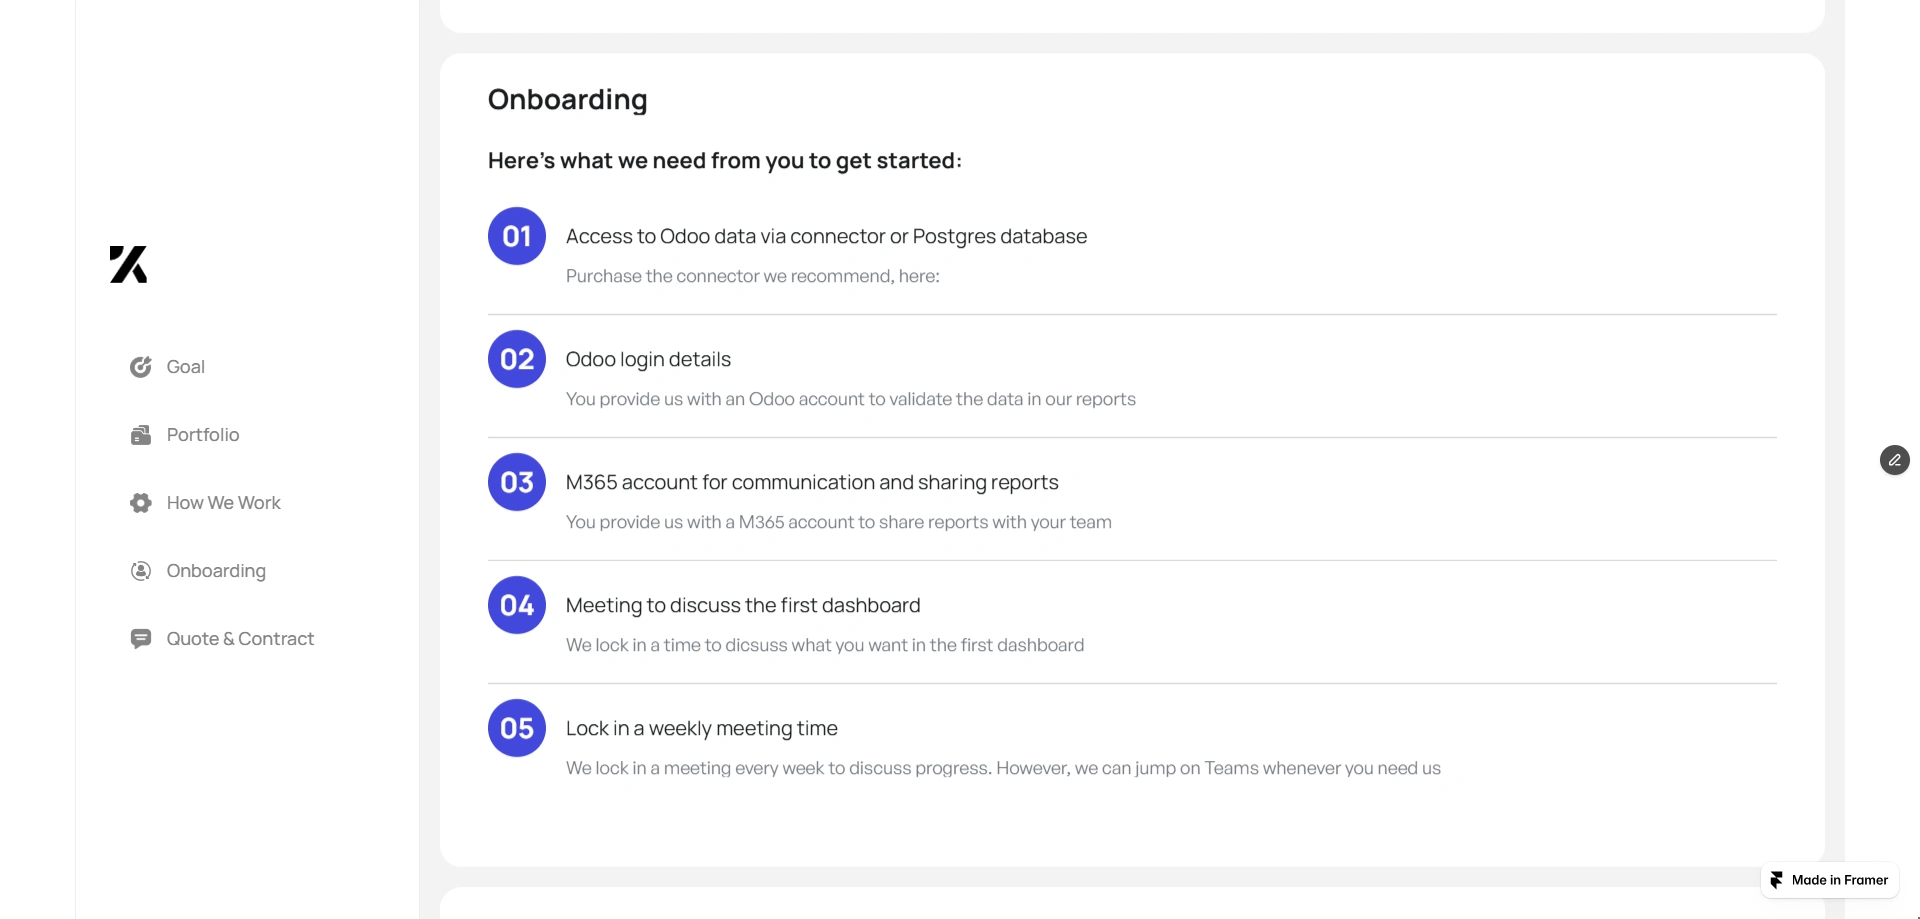Click the 05 step number circle
Viewport: 1920px width, 919px height.
(517, 728)
